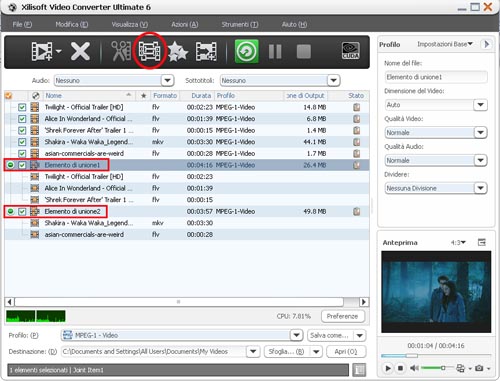Click the Add Output Profile toolbar icon
This screenshot has height=381, width=500.
[x=206, y=51]
